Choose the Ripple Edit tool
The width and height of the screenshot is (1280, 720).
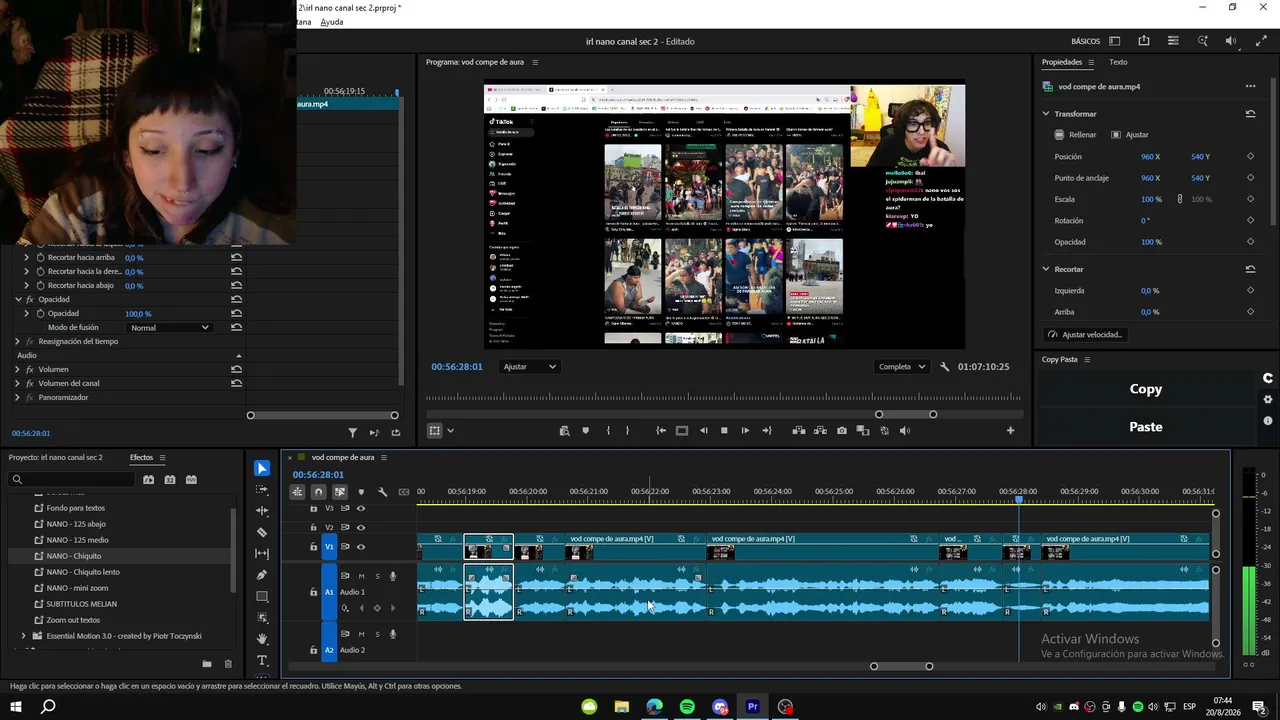(262, 511)
